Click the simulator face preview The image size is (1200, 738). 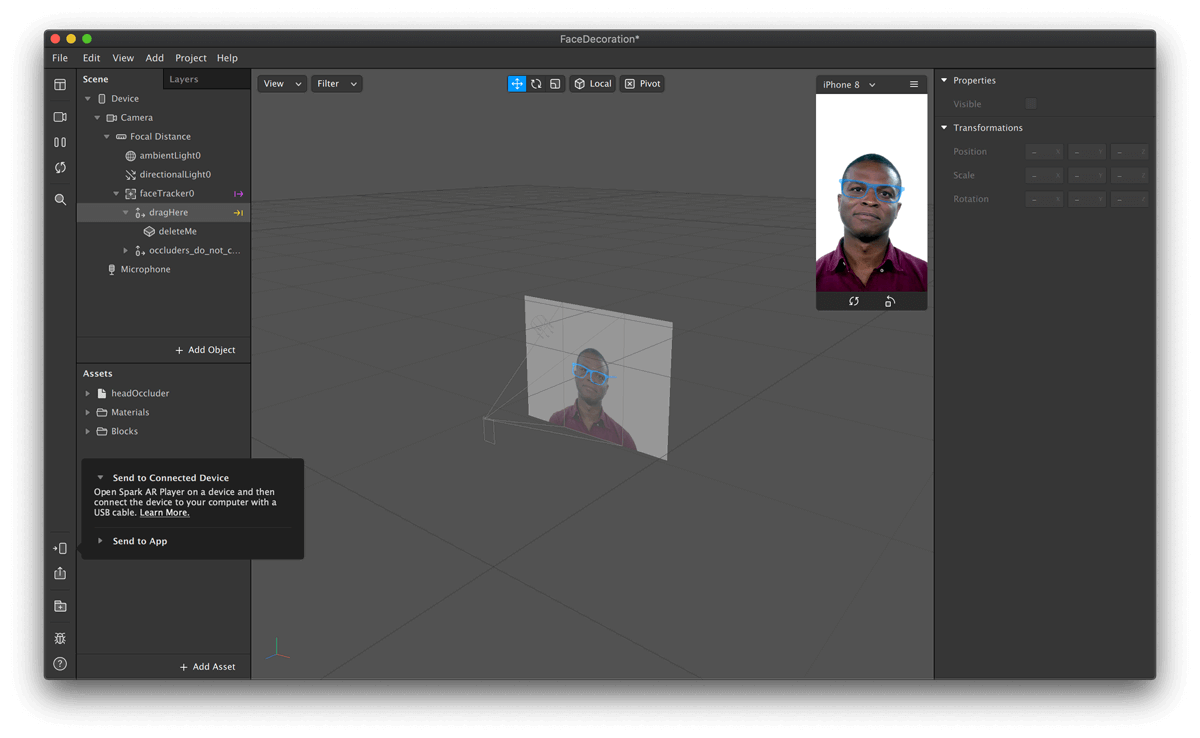coord(871,193)
